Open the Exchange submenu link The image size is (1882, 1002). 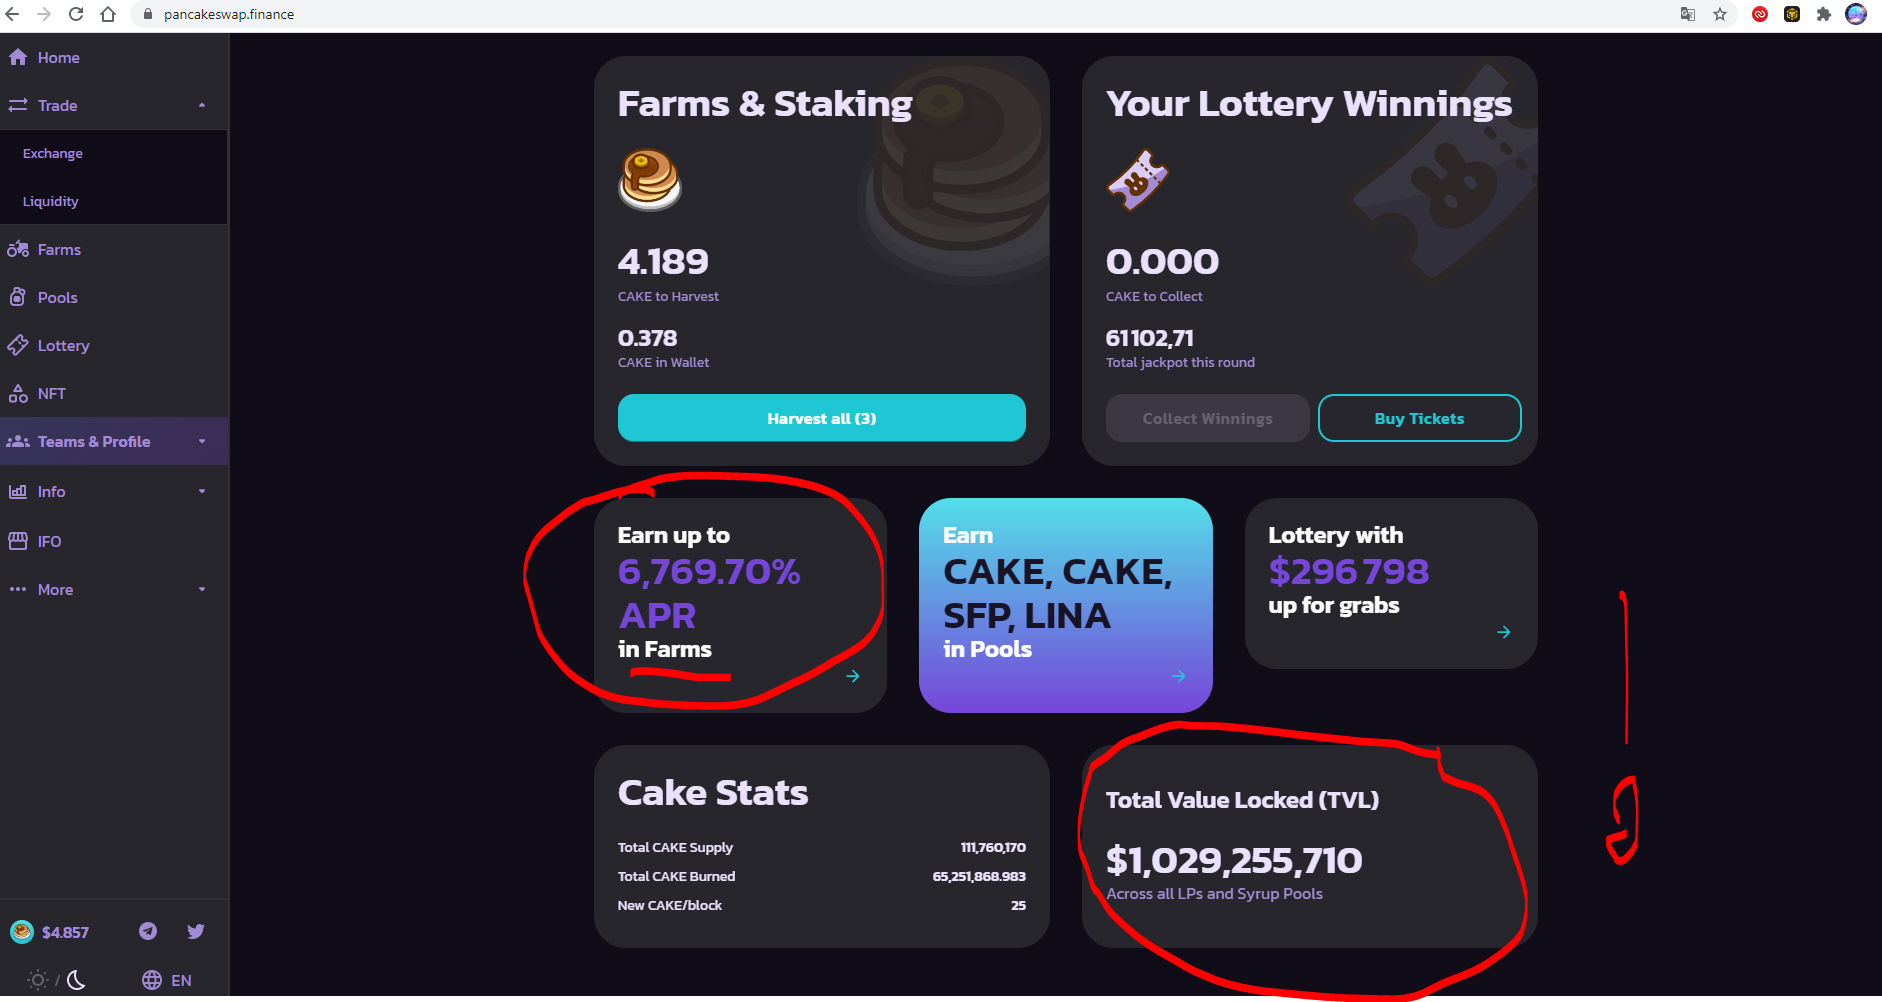click(x=53, y=153)
